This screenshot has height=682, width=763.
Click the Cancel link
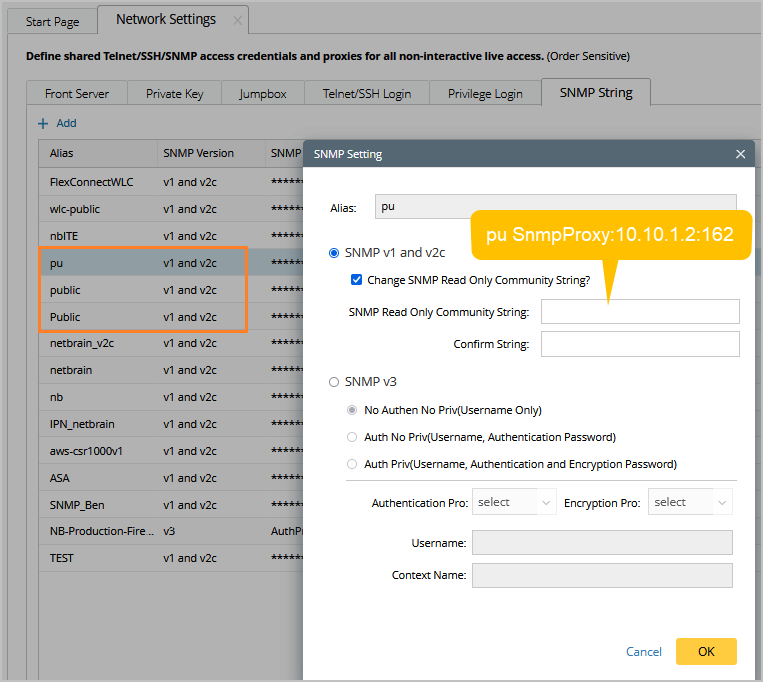(643, 651)
